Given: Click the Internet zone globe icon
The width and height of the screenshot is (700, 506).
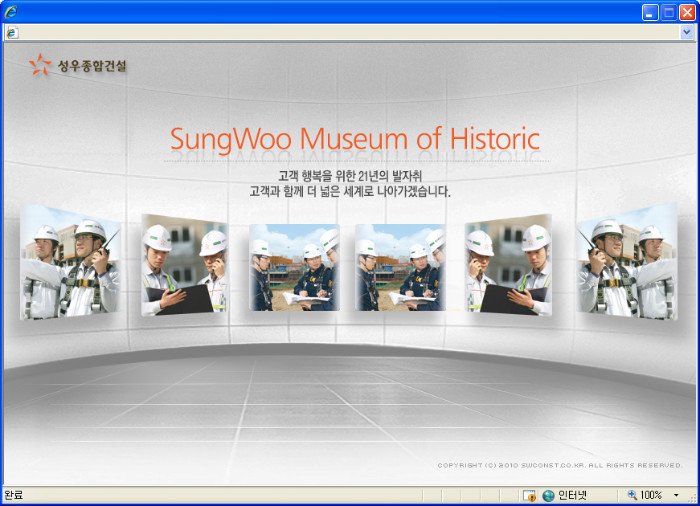Looking at the screenshot, I should (x=548, y=495).
